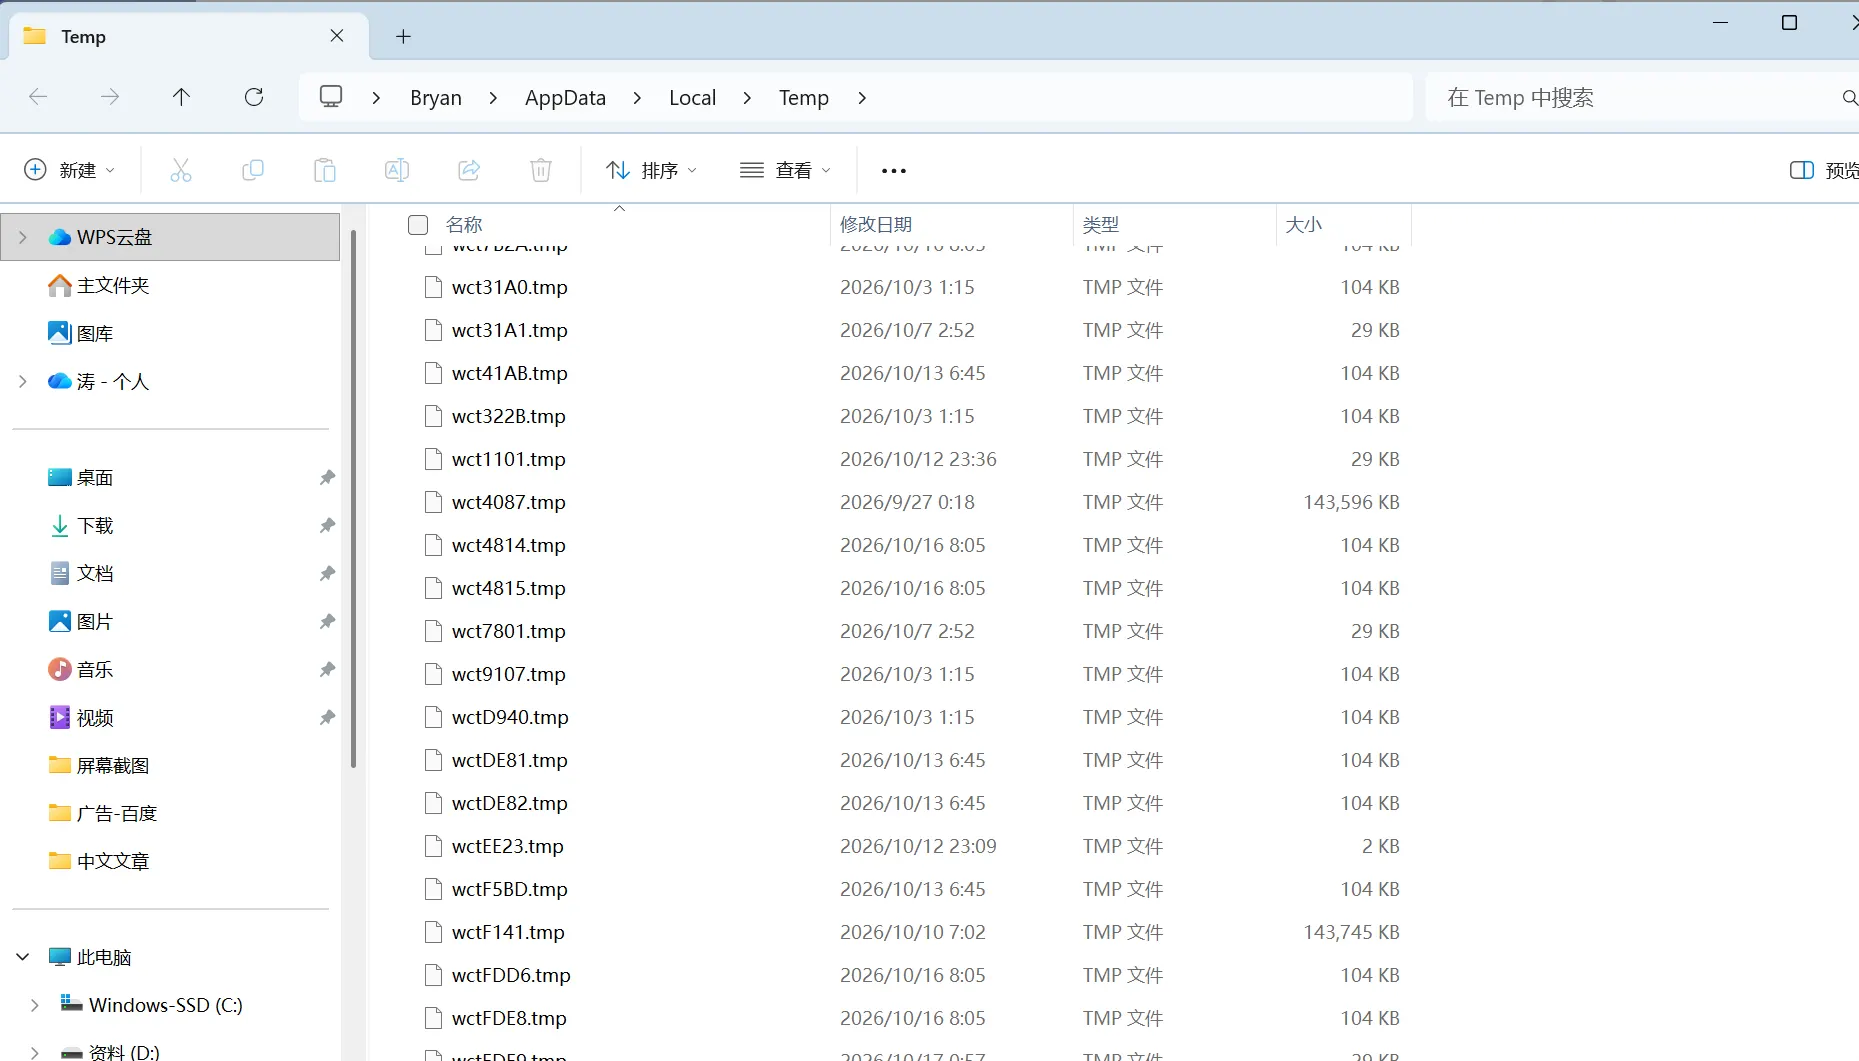Click the Delete trash can icon
The height and width of the screenshot is (1061, 1859).
tap(541, 170)
